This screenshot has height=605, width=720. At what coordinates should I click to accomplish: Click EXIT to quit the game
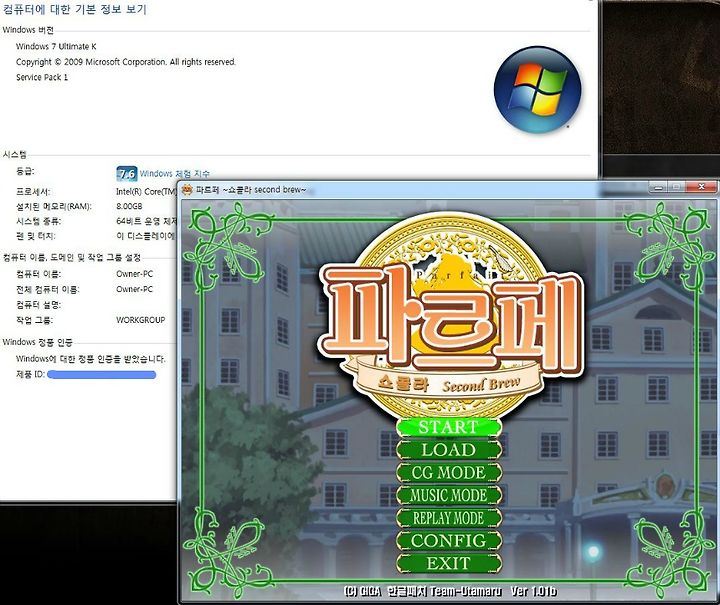click(x=449, y=563)
